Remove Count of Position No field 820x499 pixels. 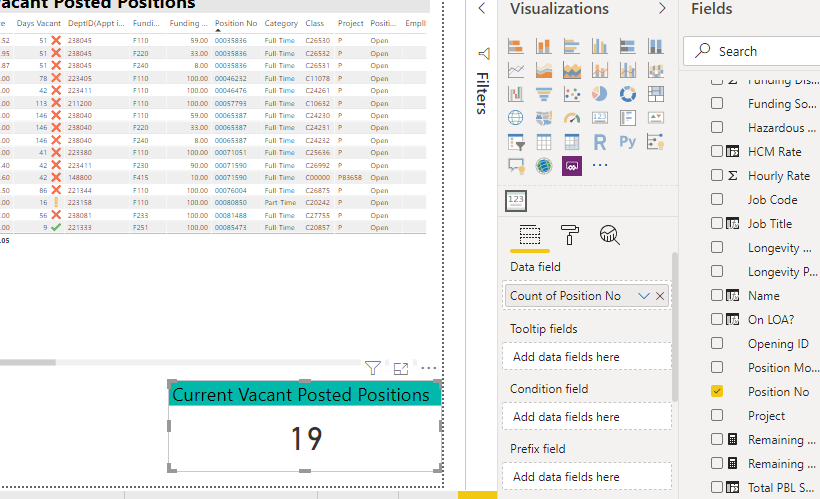(x=660, y=296)
